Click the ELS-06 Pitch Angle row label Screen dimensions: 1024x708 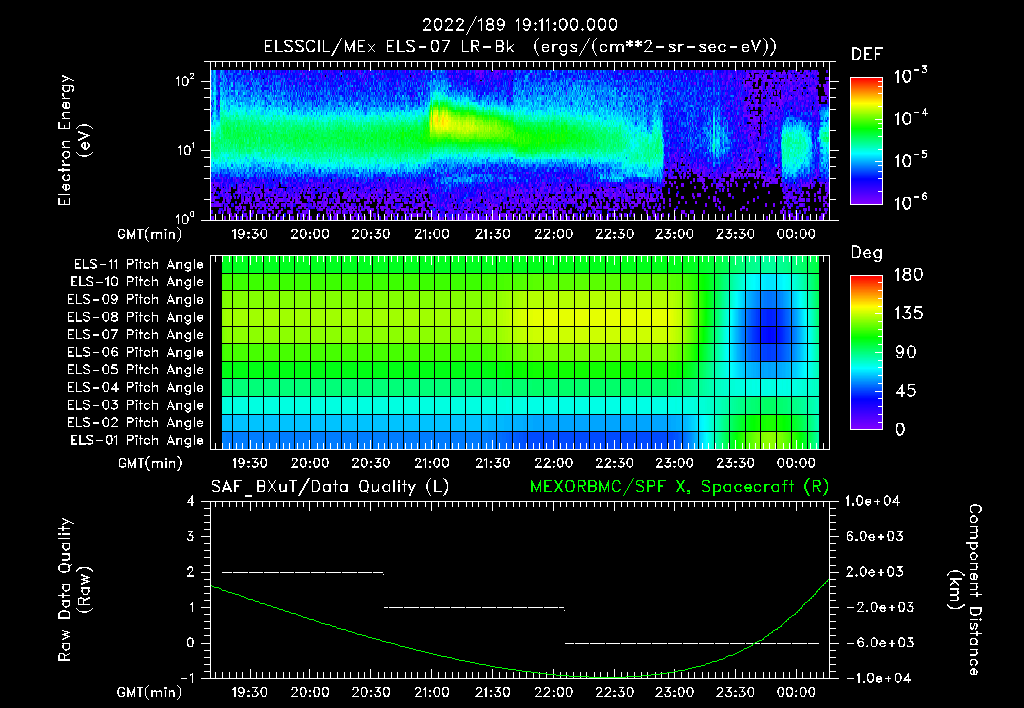(136, 353)
